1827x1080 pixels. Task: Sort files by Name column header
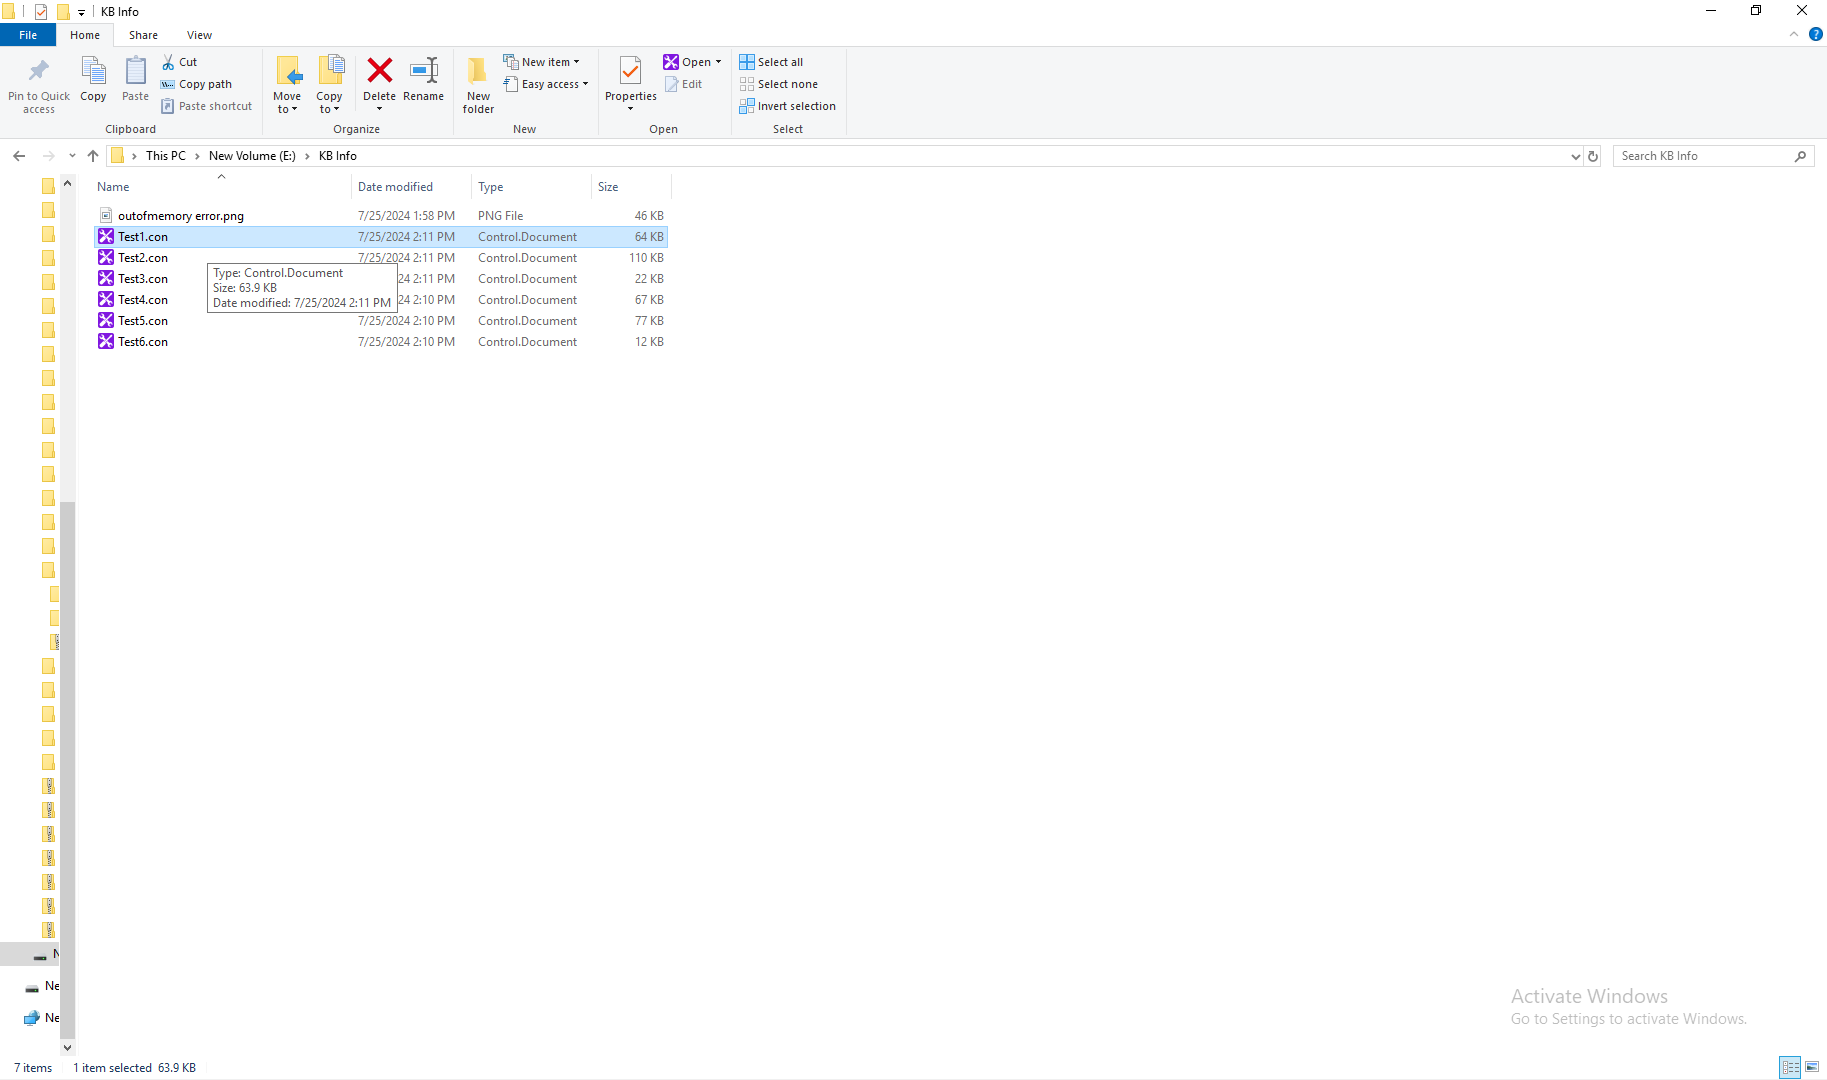point(222,187)
